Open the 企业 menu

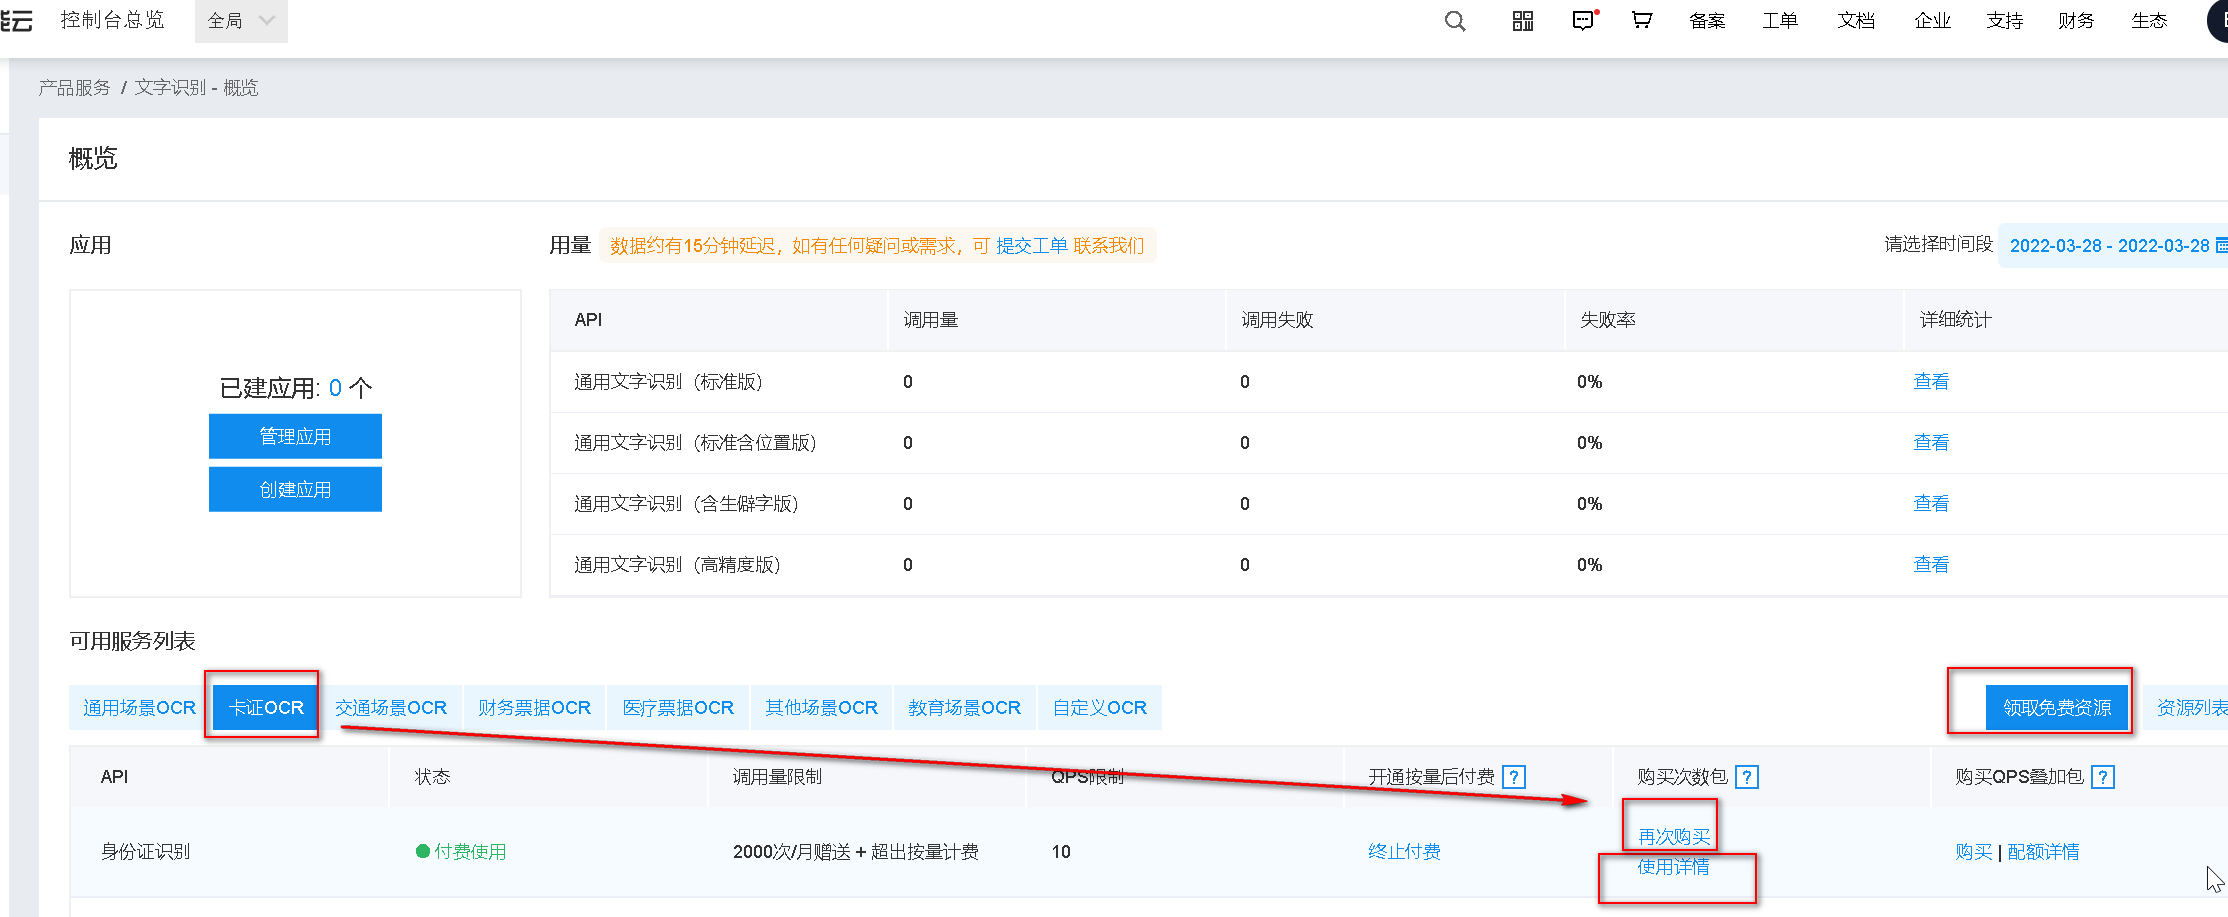[x=1932, y=21]
